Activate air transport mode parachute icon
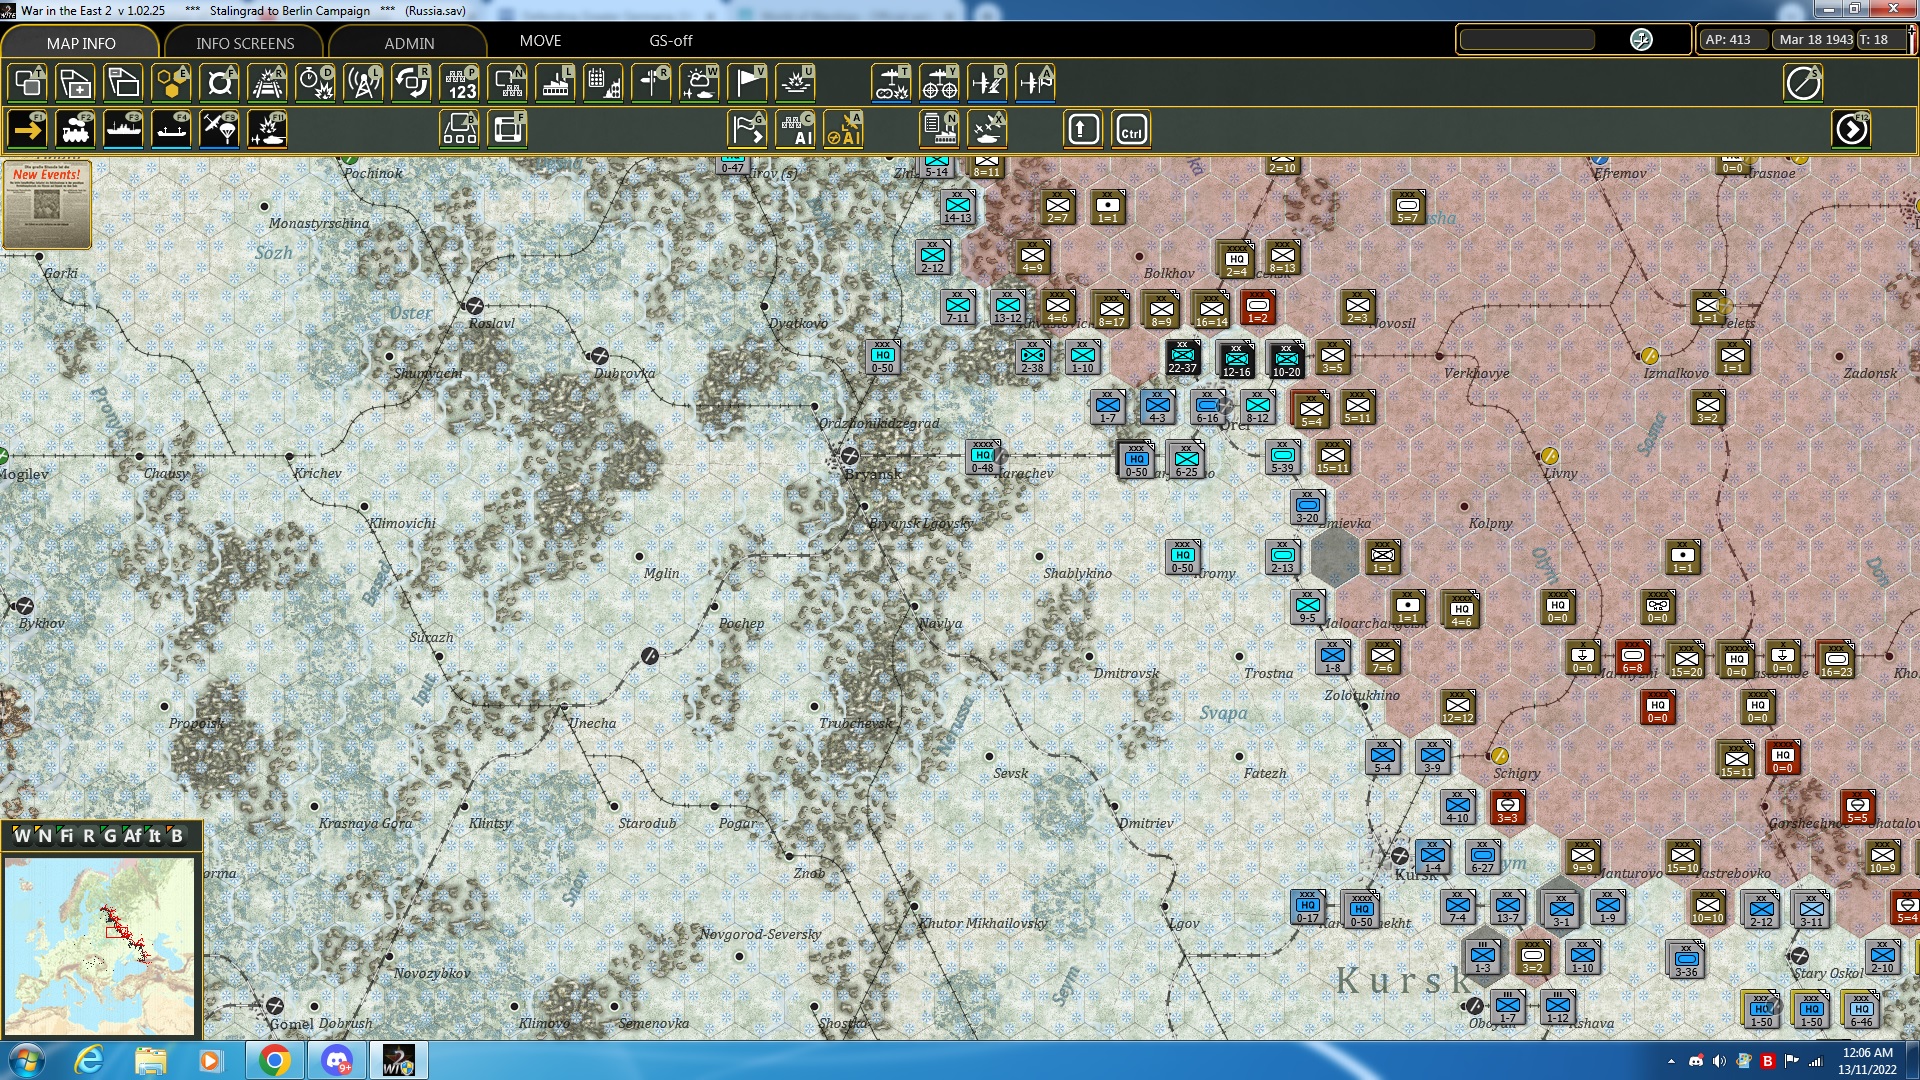Image resolution: width=1920 pixels, height=1080 pixels. (219, 129)
